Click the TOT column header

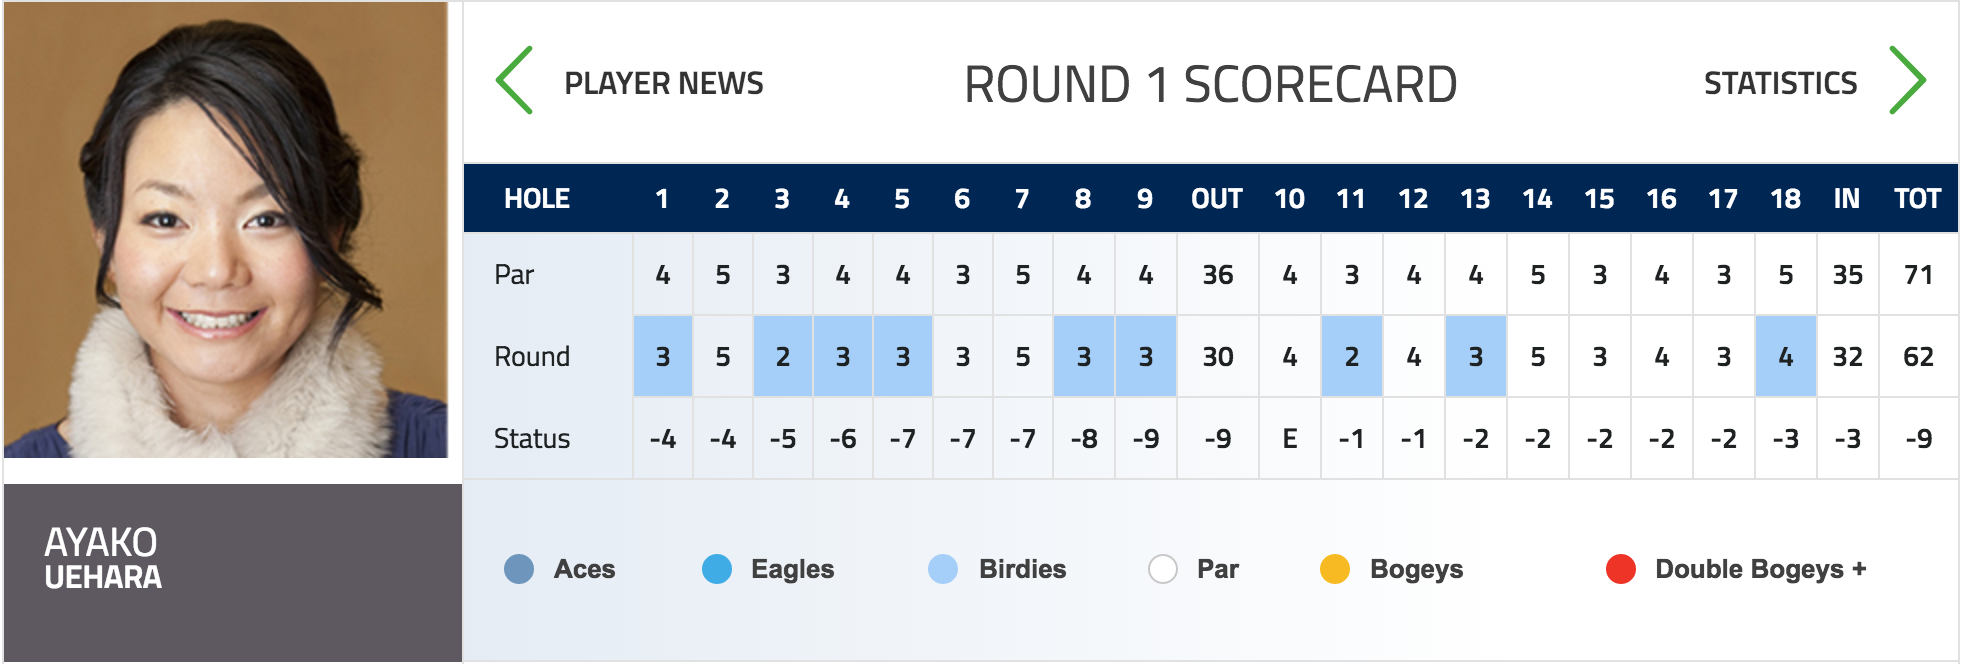(x=1918, y=199)
